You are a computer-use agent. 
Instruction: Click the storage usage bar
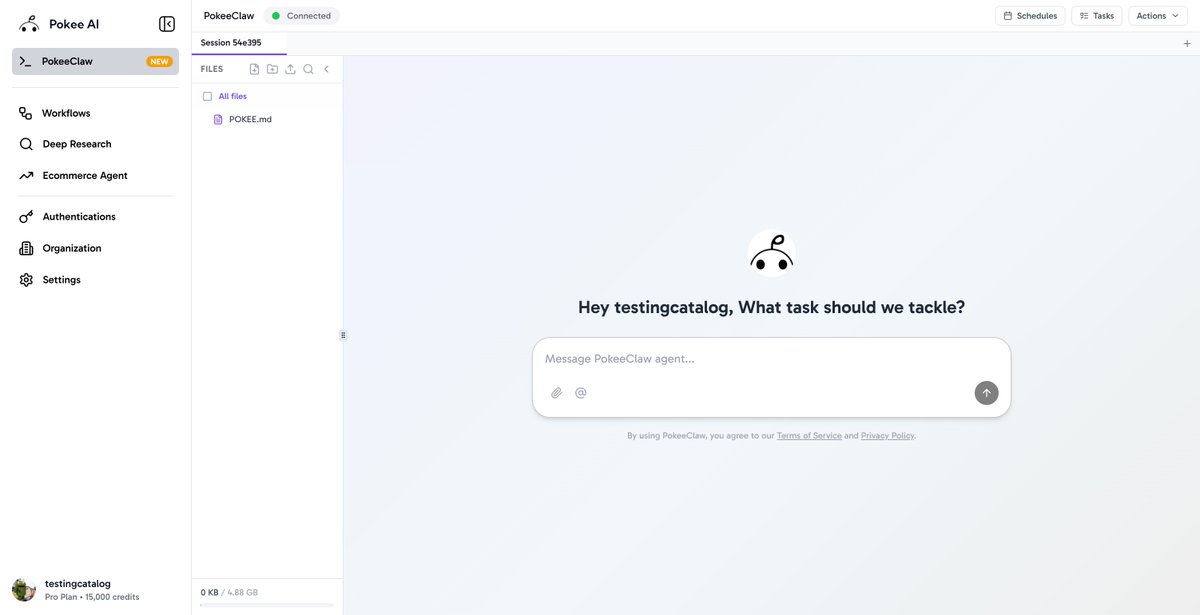pyautogui.click(x=265, y=604)
